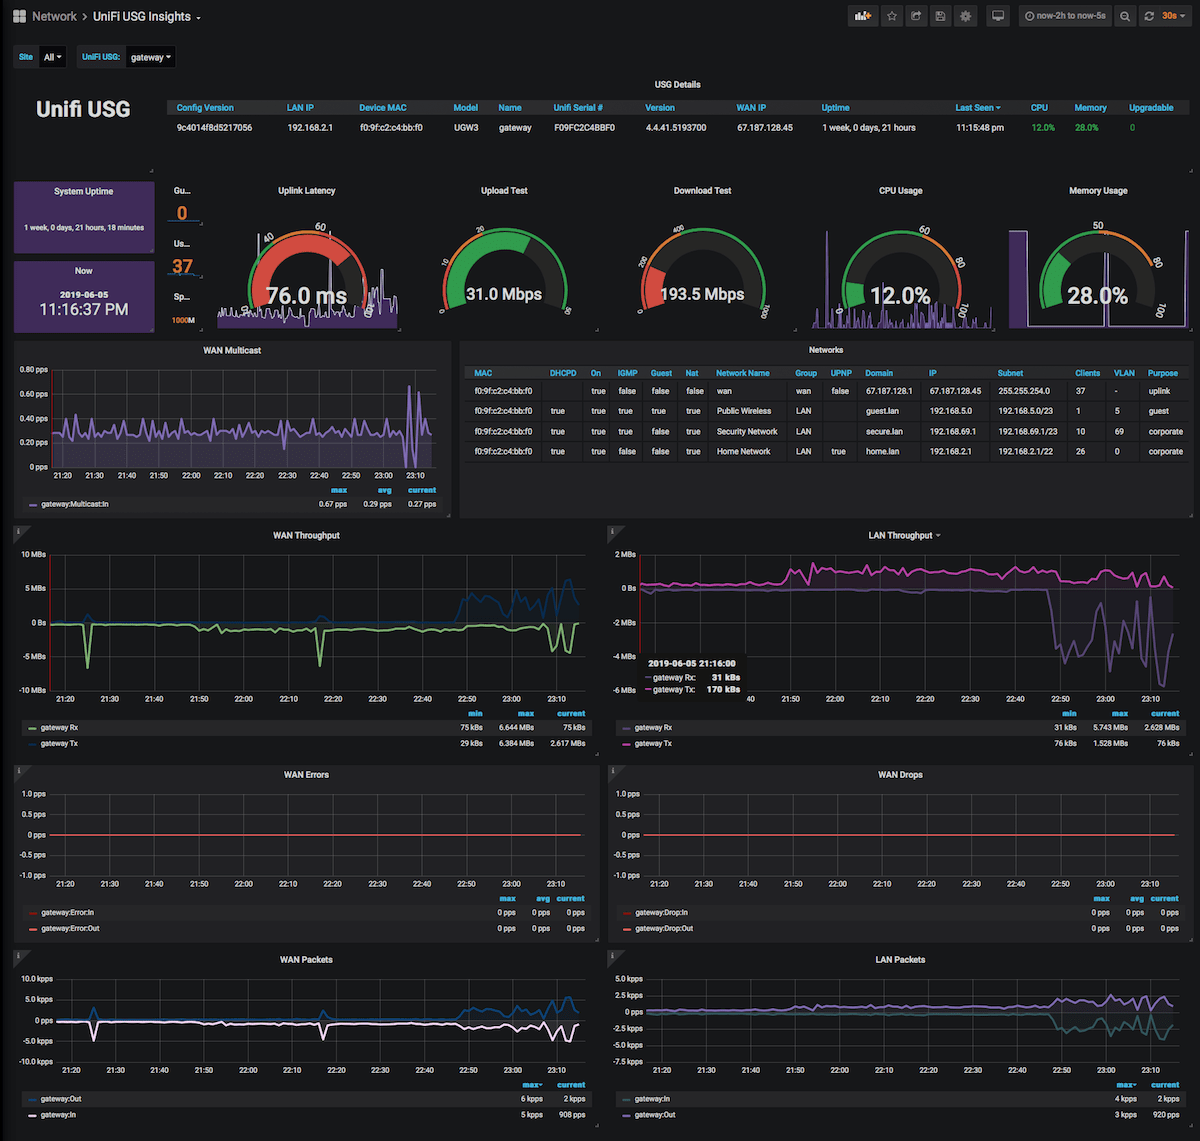Refresh dashboard with the circular arrows icon
The image size is (1200, 1141).
tap(1149, 16)
